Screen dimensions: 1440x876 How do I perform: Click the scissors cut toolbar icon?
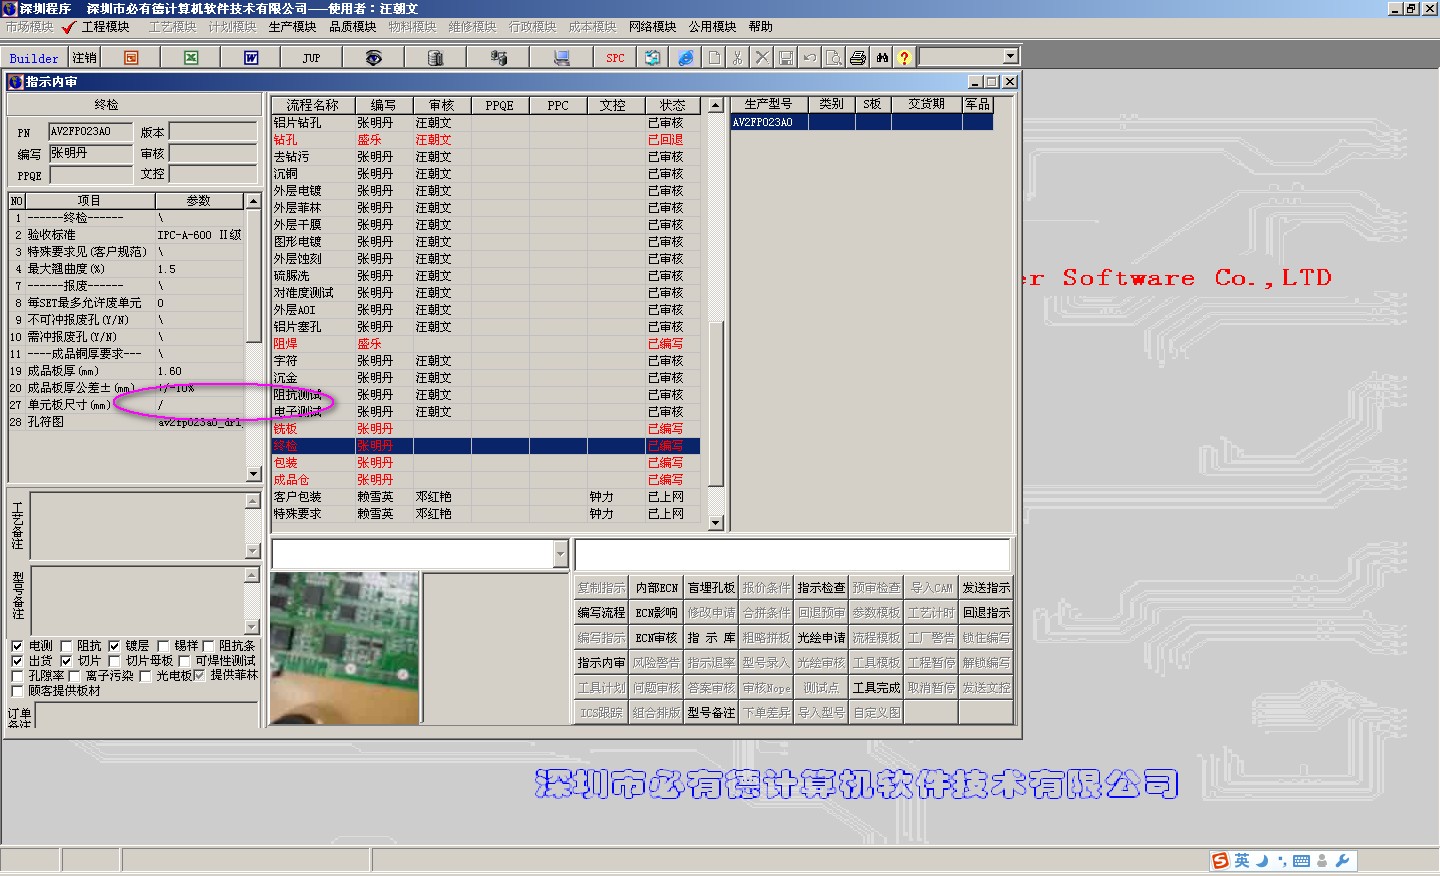click(738, 58)
